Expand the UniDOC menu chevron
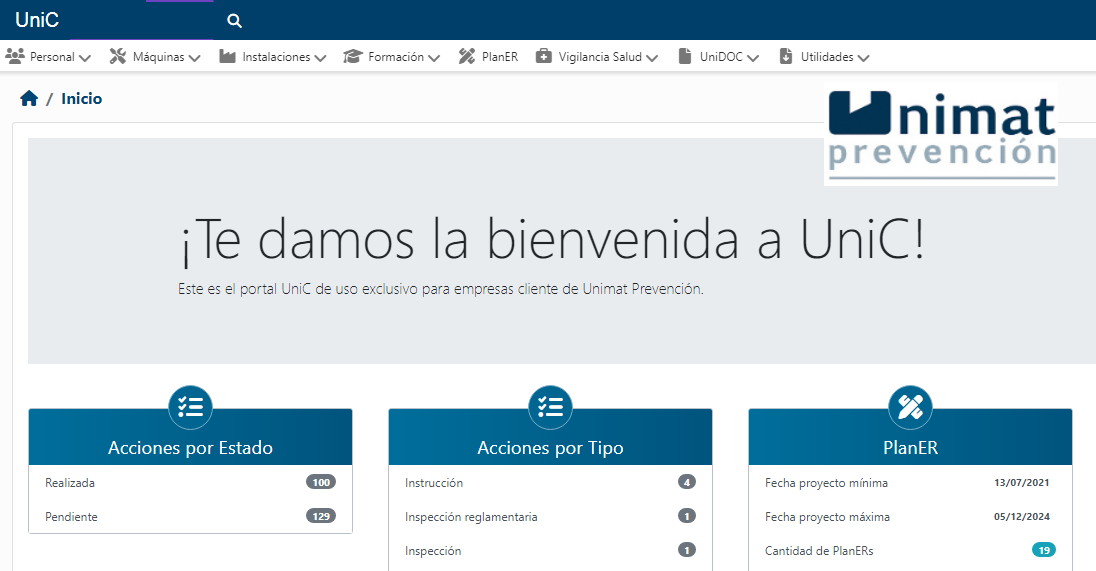1096x571 pixels. point(753,58)
